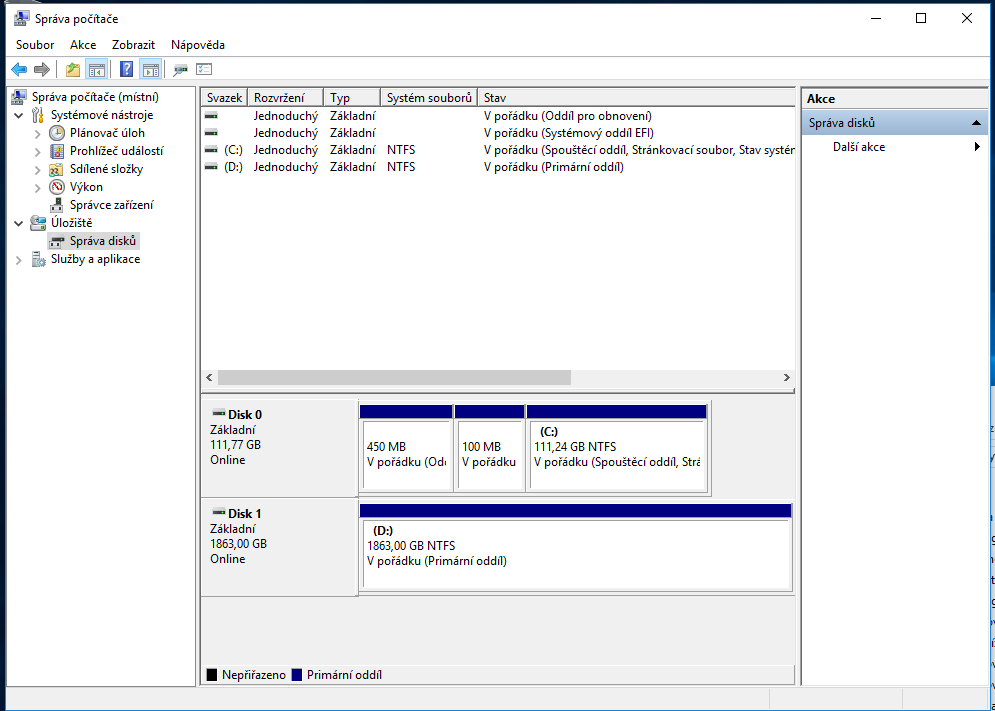Sort by Systém souborů column header
The image size is (995, 711).
pos(428,98)
